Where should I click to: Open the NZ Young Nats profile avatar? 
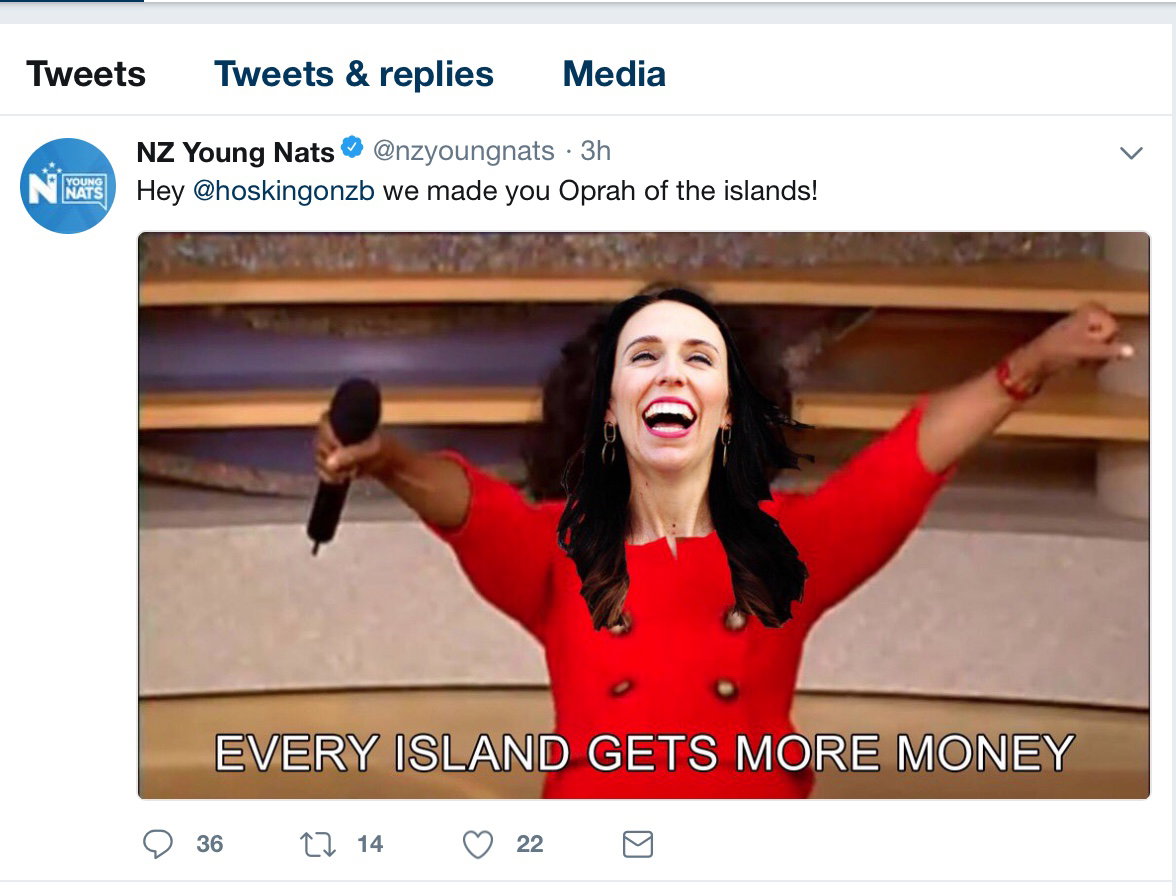click(68, 186)
